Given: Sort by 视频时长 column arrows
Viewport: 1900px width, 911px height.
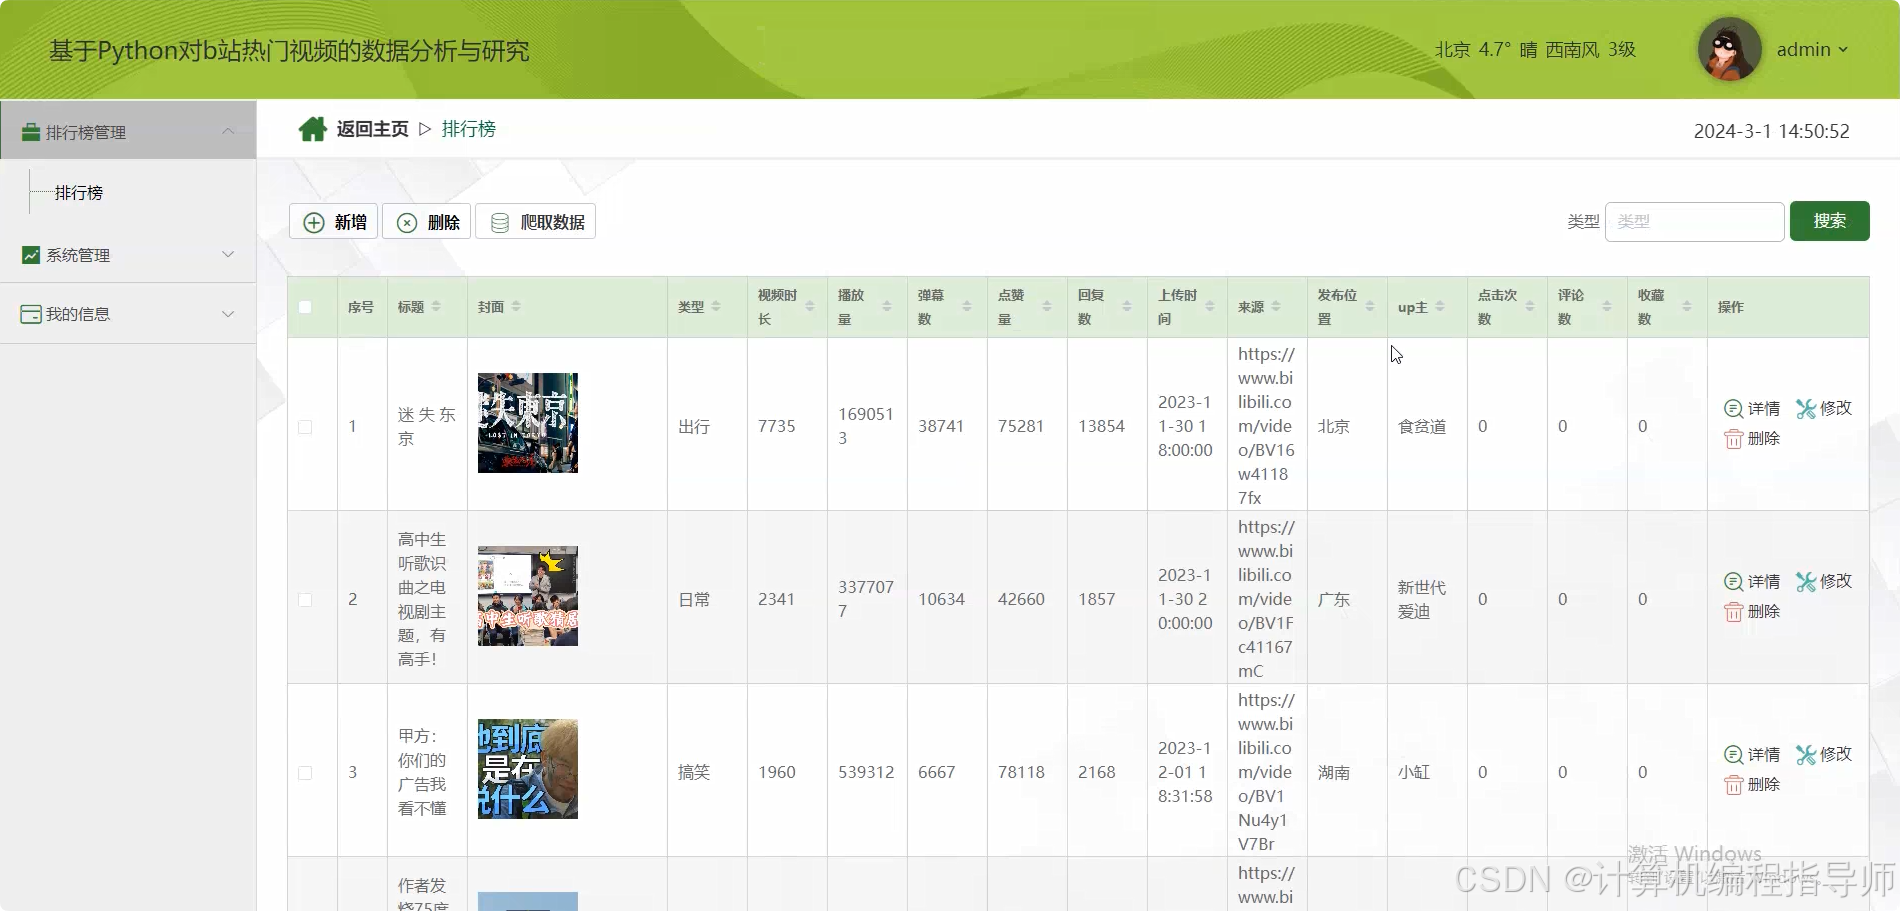Looking at the screenshot, I should click(810, 306).
